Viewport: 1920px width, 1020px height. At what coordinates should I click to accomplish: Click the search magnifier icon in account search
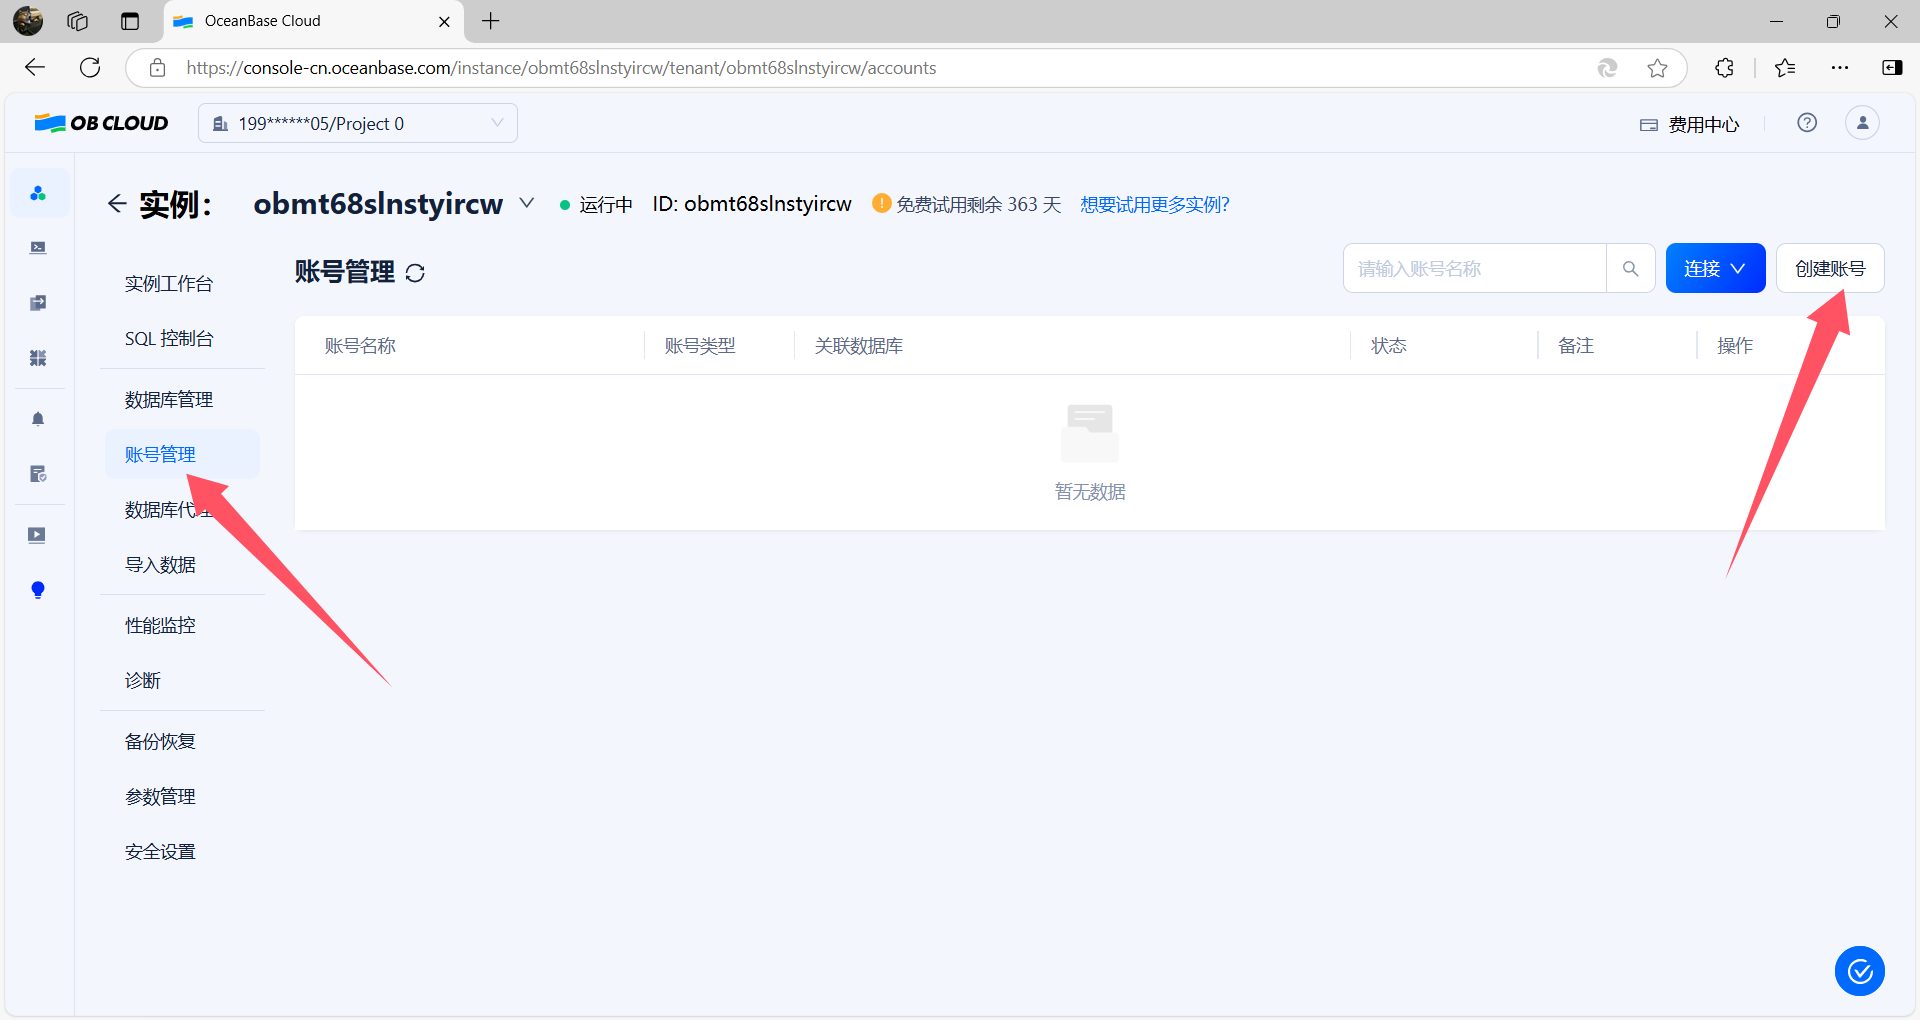(x=1631, y=269)
